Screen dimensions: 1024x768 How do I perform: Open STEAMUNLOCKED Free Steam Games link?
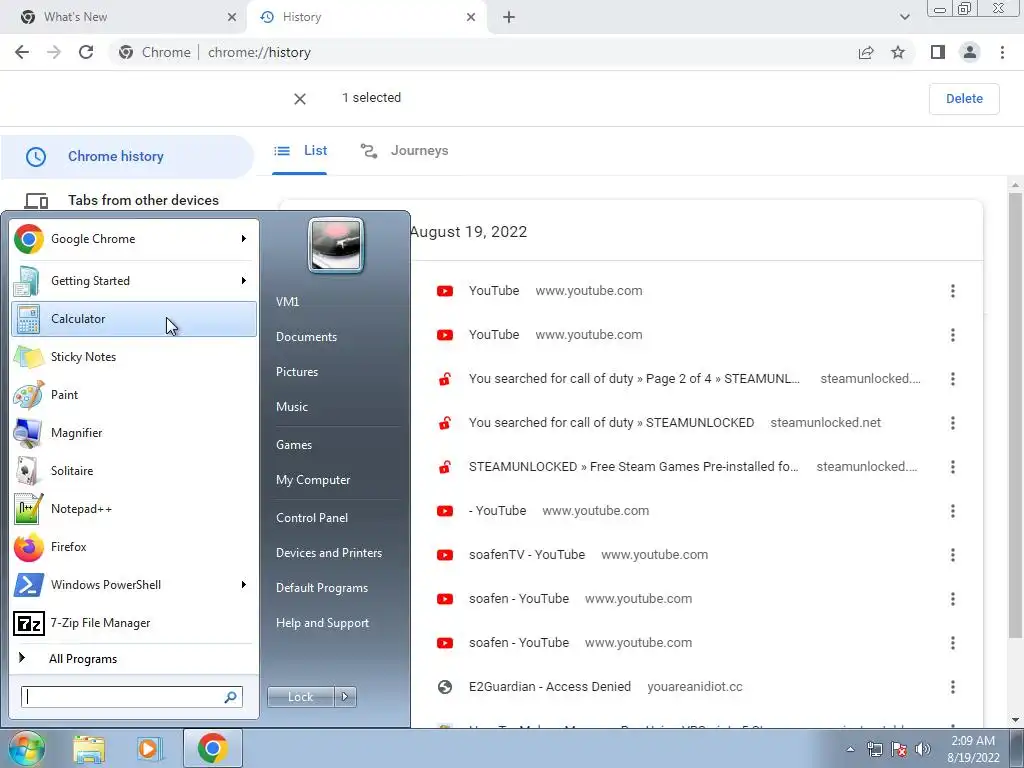pos(633,466)
